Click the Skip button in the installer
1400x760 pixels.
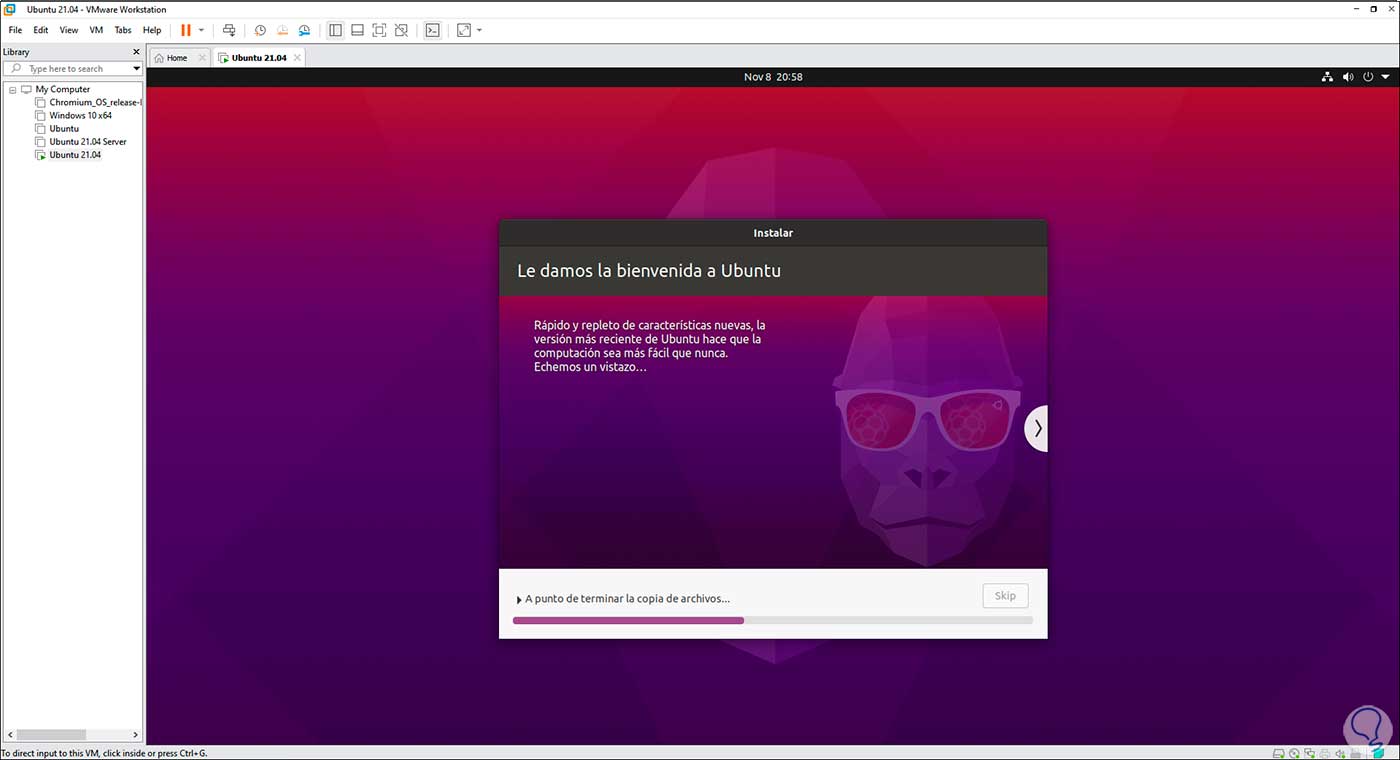[x=1005, y=596]
